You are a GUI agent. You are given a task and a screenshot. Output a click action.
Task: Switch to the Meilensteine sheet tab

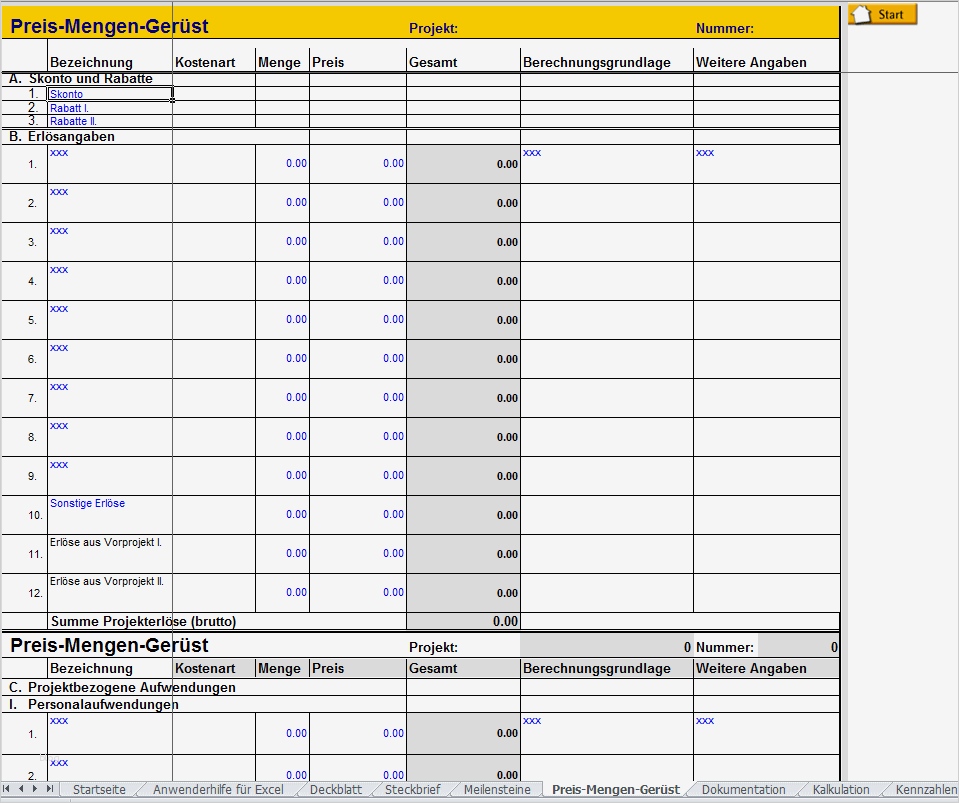497,790
